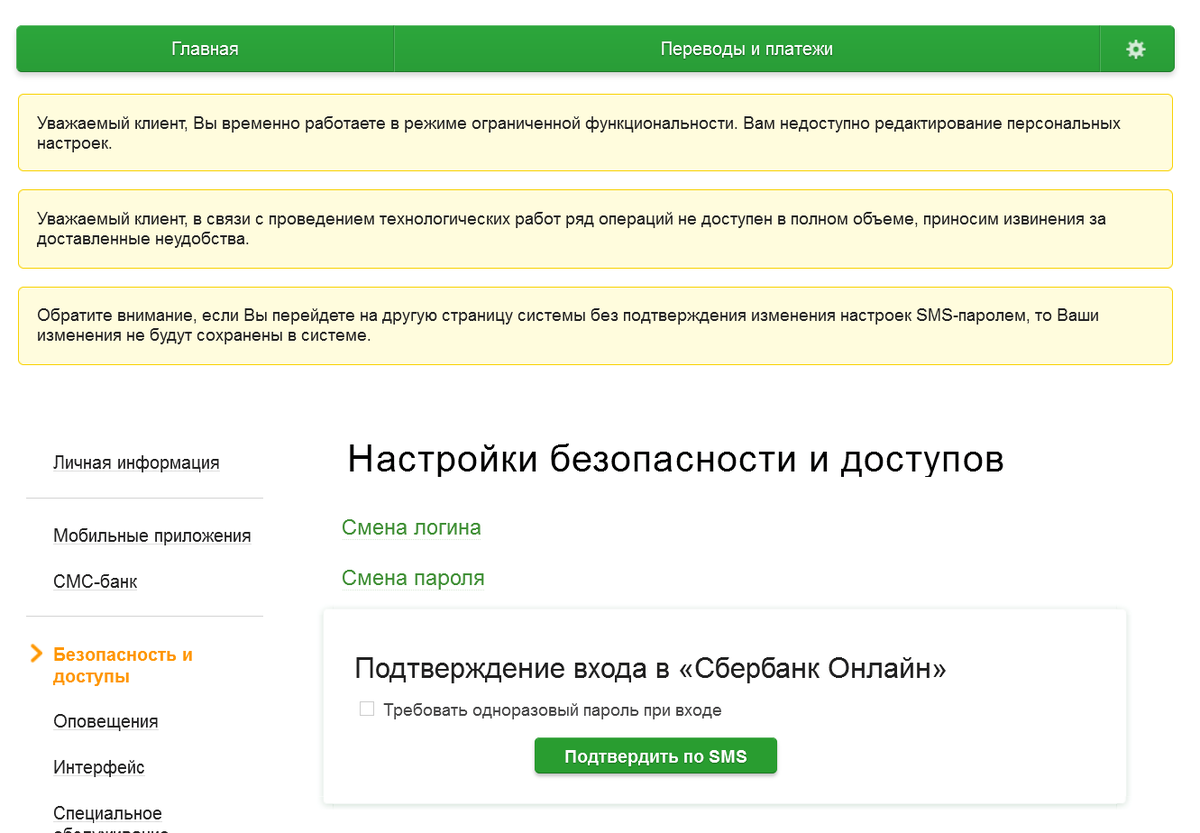1200x833 pixels.
Task: Click the Настройки безопасности и доступов heading
Action: tap(675, 459)
